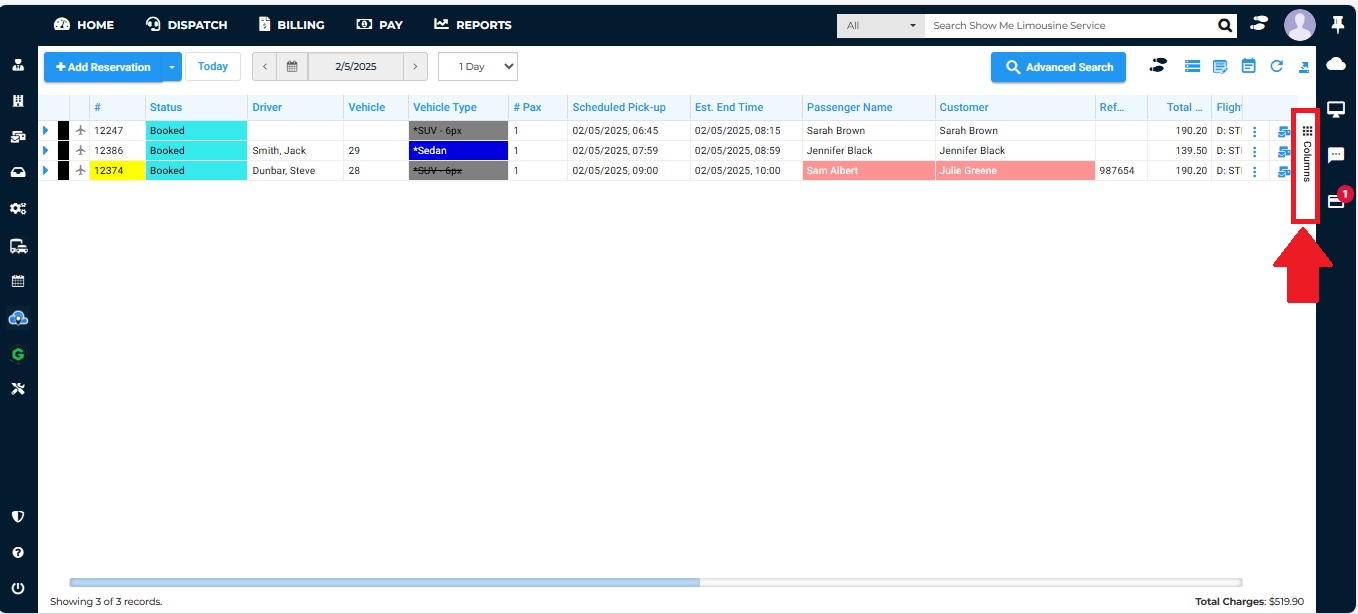Viewport: 1358px width, 614px height.
Task: Expand the row for reservation 12247
Action: tap(45, 131)
